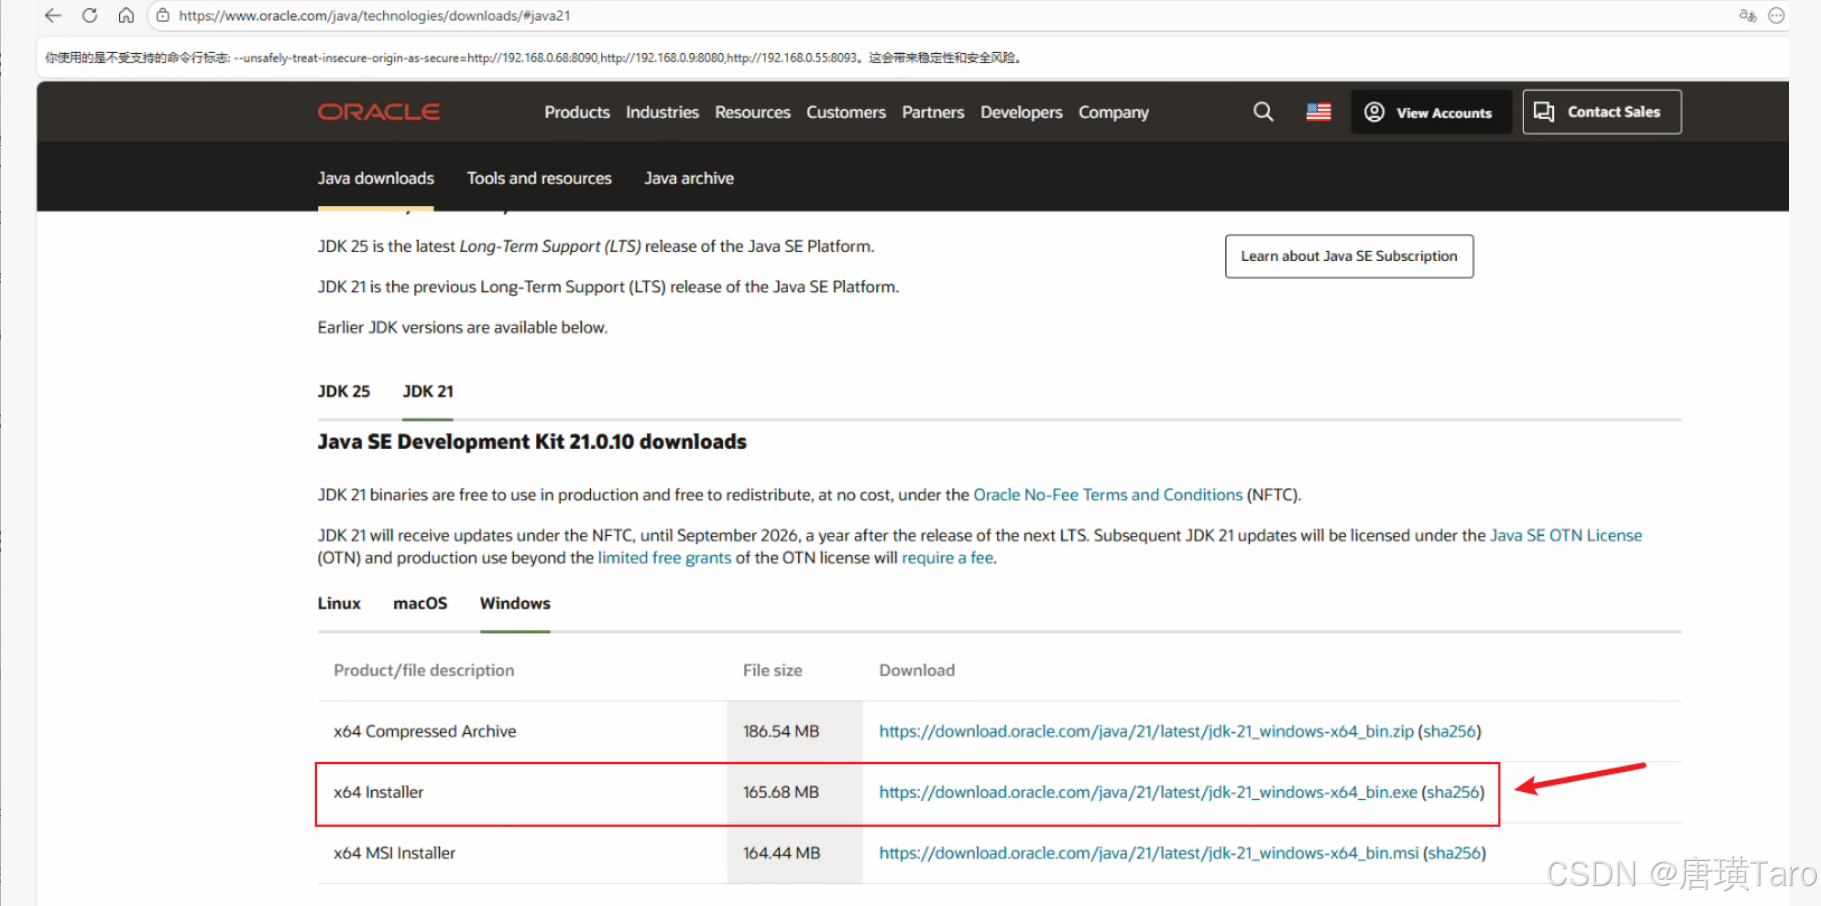Click the Download column header
This screenshot has height=906, width=1821.
(x=917, y=670)
